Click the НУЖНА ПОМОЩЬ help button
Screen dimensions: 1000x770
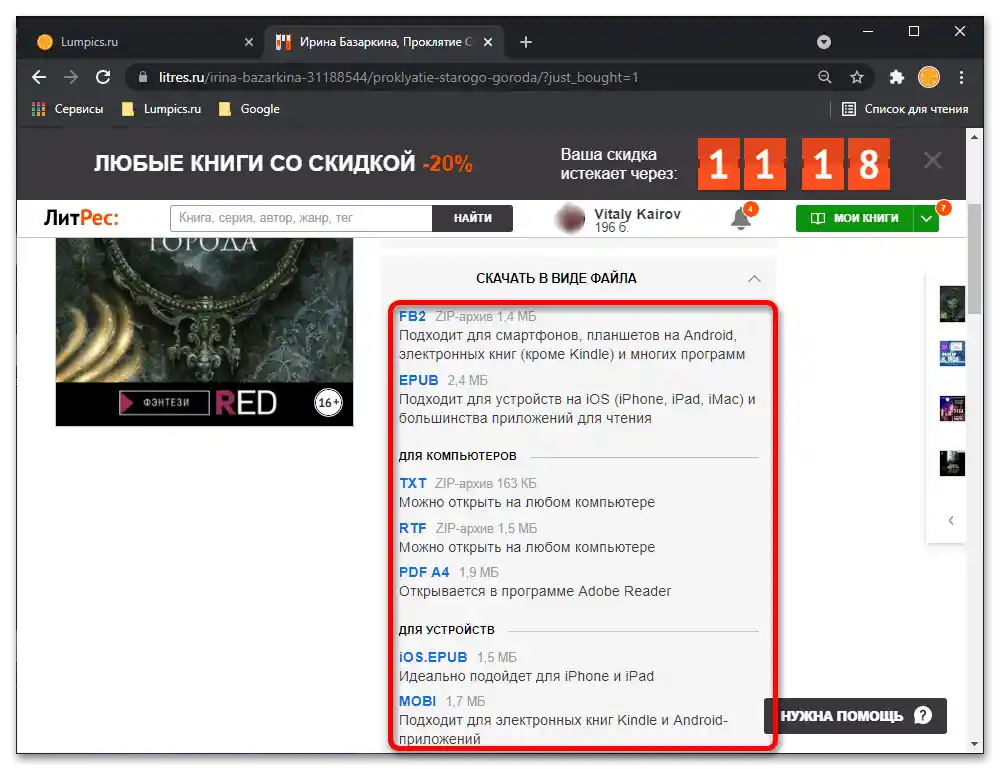point(855,716)
